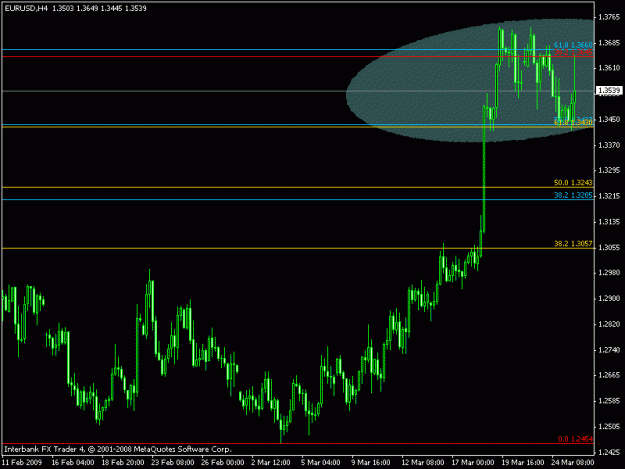Click the 1.3685 price axis label
This screenshot has width=625, height=469.
click(609, 43)
